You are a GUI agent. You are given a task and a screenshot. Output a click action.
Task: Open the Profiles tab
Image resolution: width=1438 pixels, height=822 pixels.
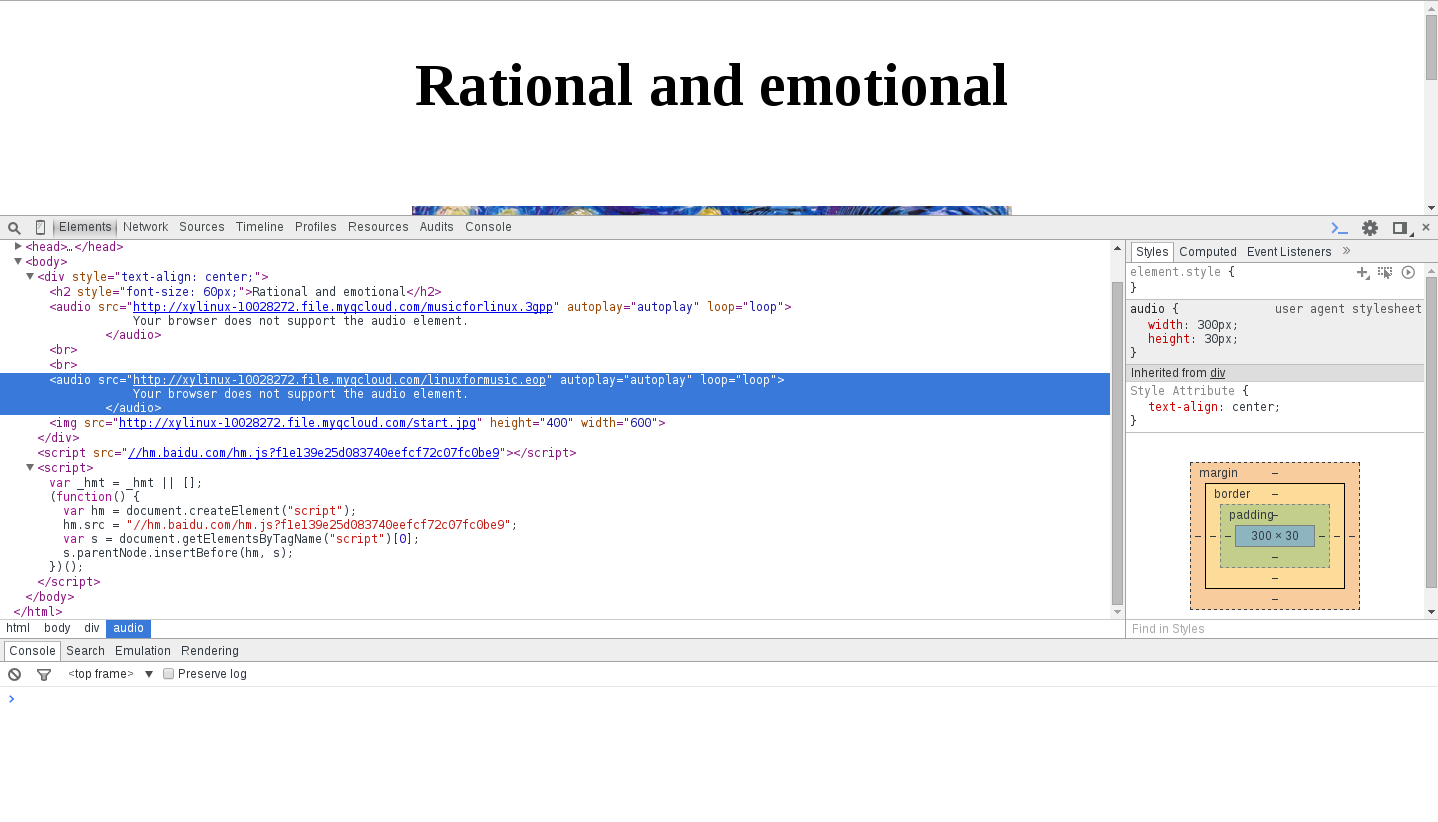[316, 227]
